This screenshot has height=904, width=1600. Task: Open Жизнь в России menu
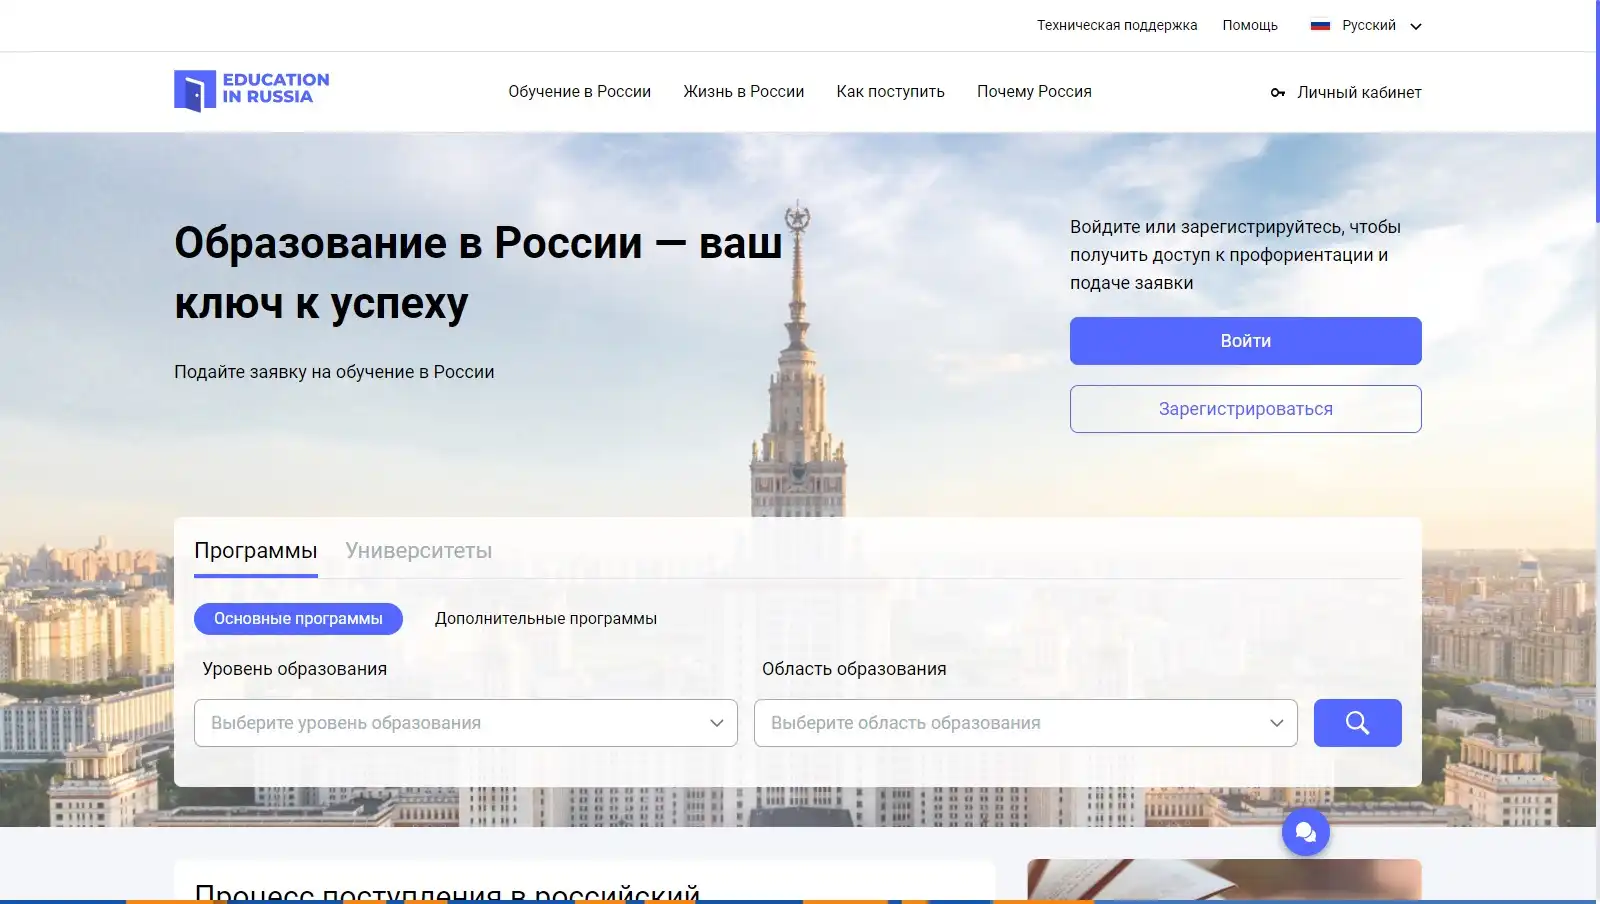point(743,92)
